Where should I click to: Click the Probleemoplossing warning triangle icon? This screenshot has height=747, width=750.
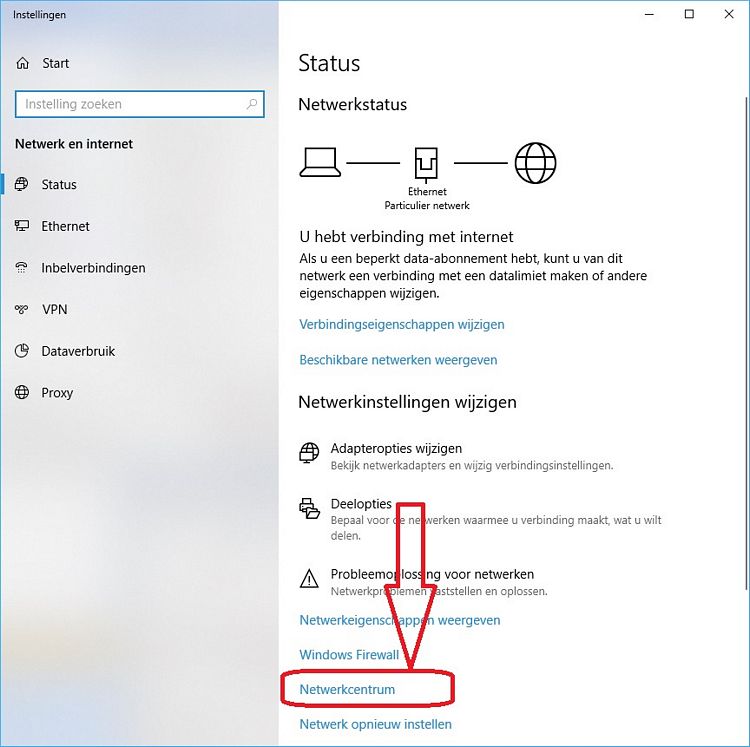[x=309, y=578]
